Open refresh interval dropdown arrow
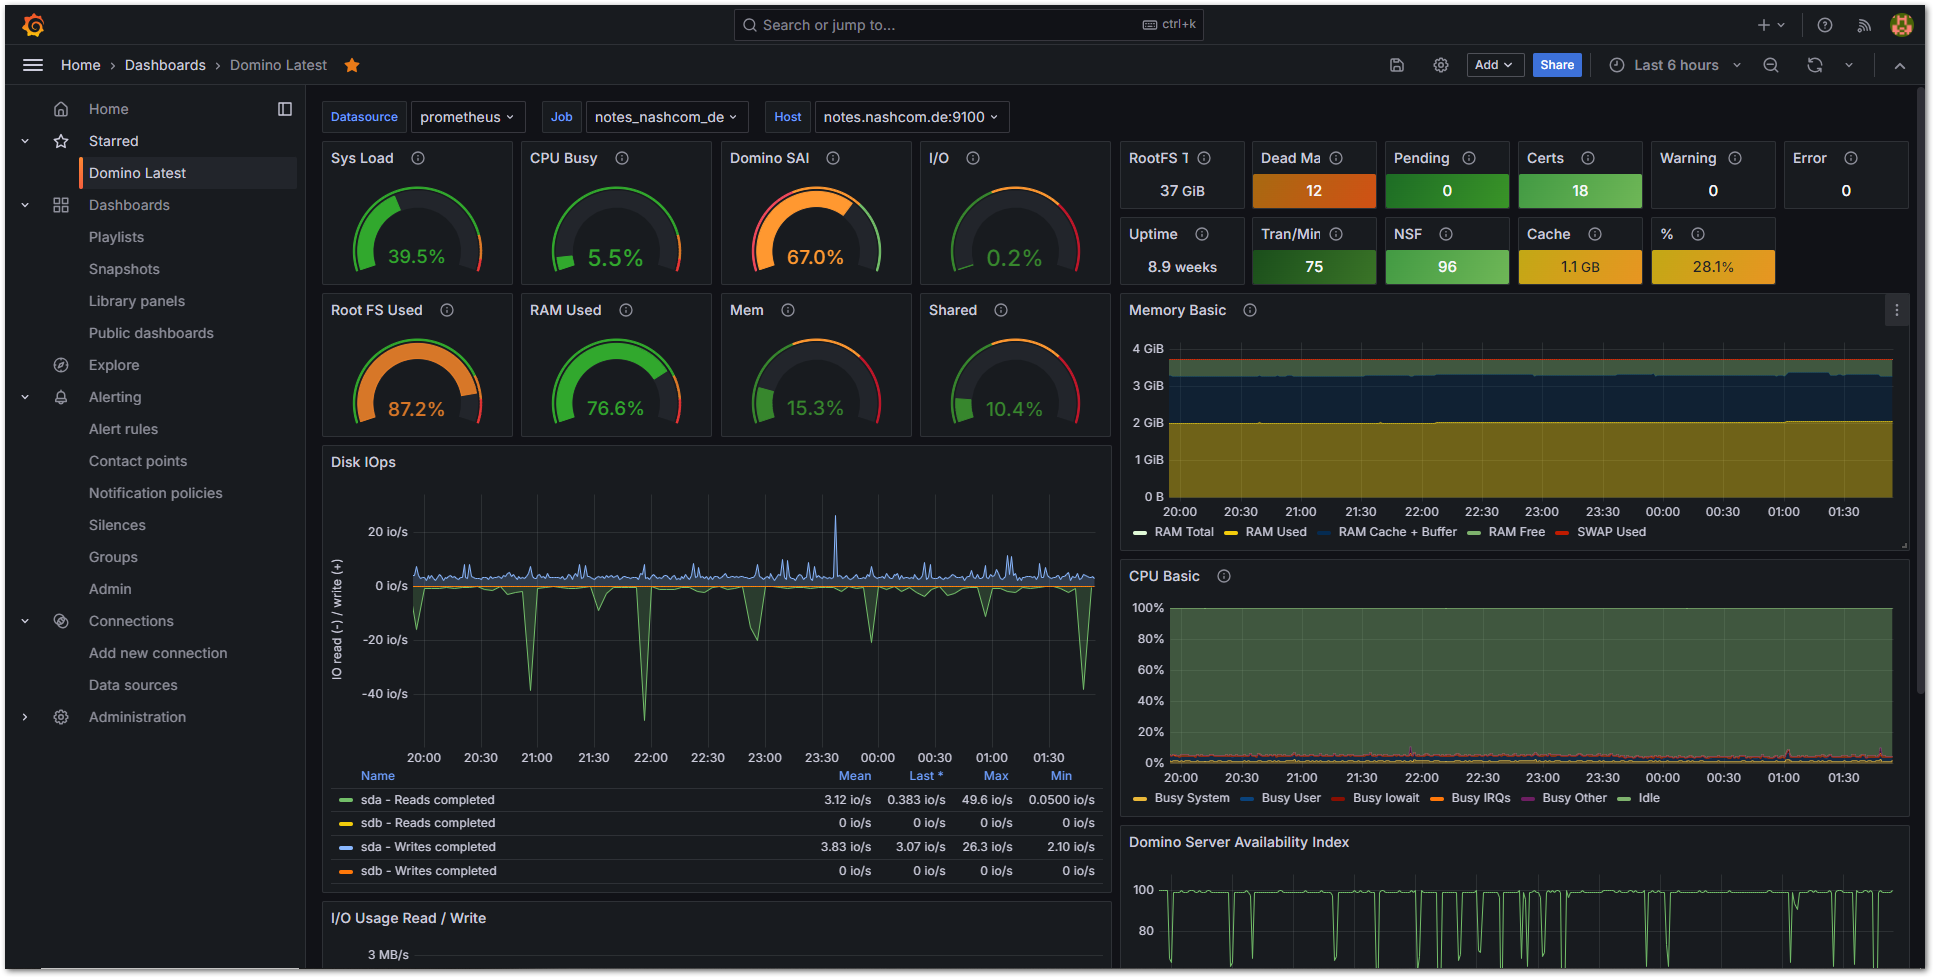 click(x=1849, y=65)
